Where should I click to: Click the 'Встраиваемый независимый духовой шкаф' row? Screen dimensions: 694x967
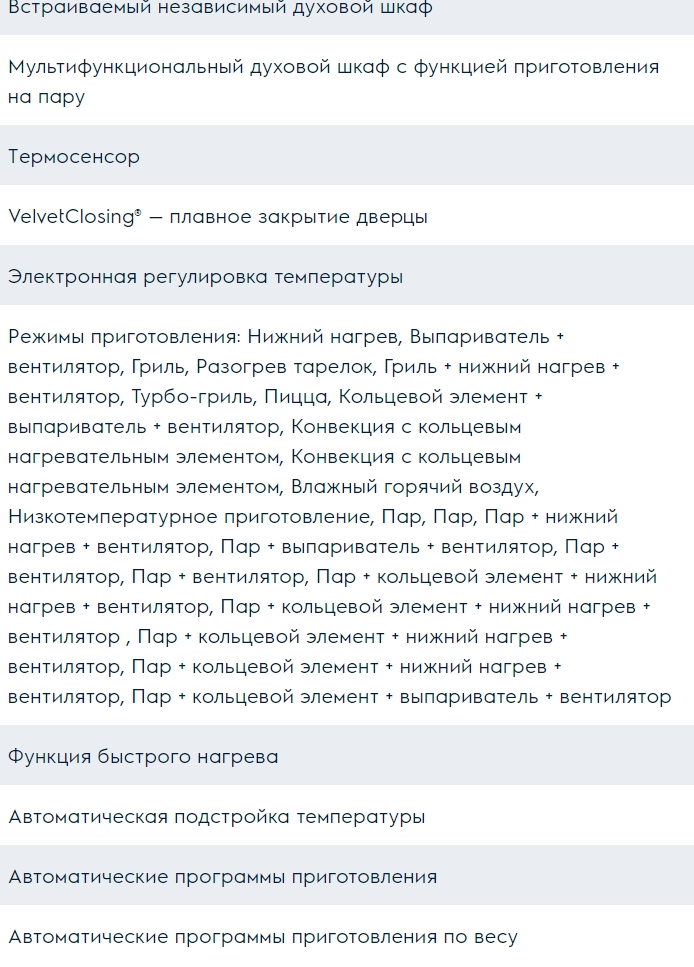click(x=220, y=9)
